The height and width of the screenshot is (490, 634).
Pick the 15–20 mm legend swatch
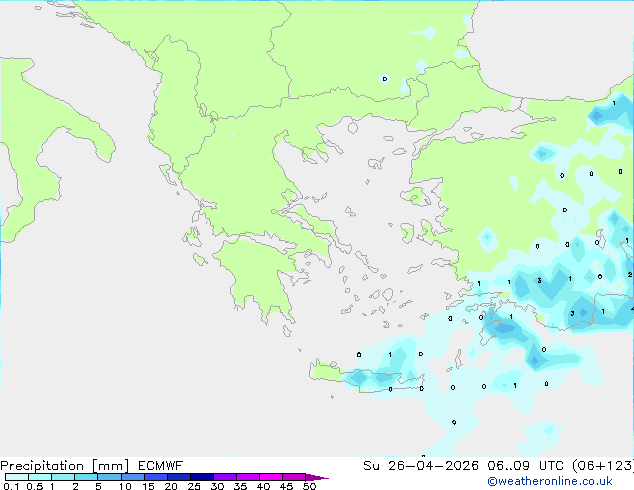156,477
